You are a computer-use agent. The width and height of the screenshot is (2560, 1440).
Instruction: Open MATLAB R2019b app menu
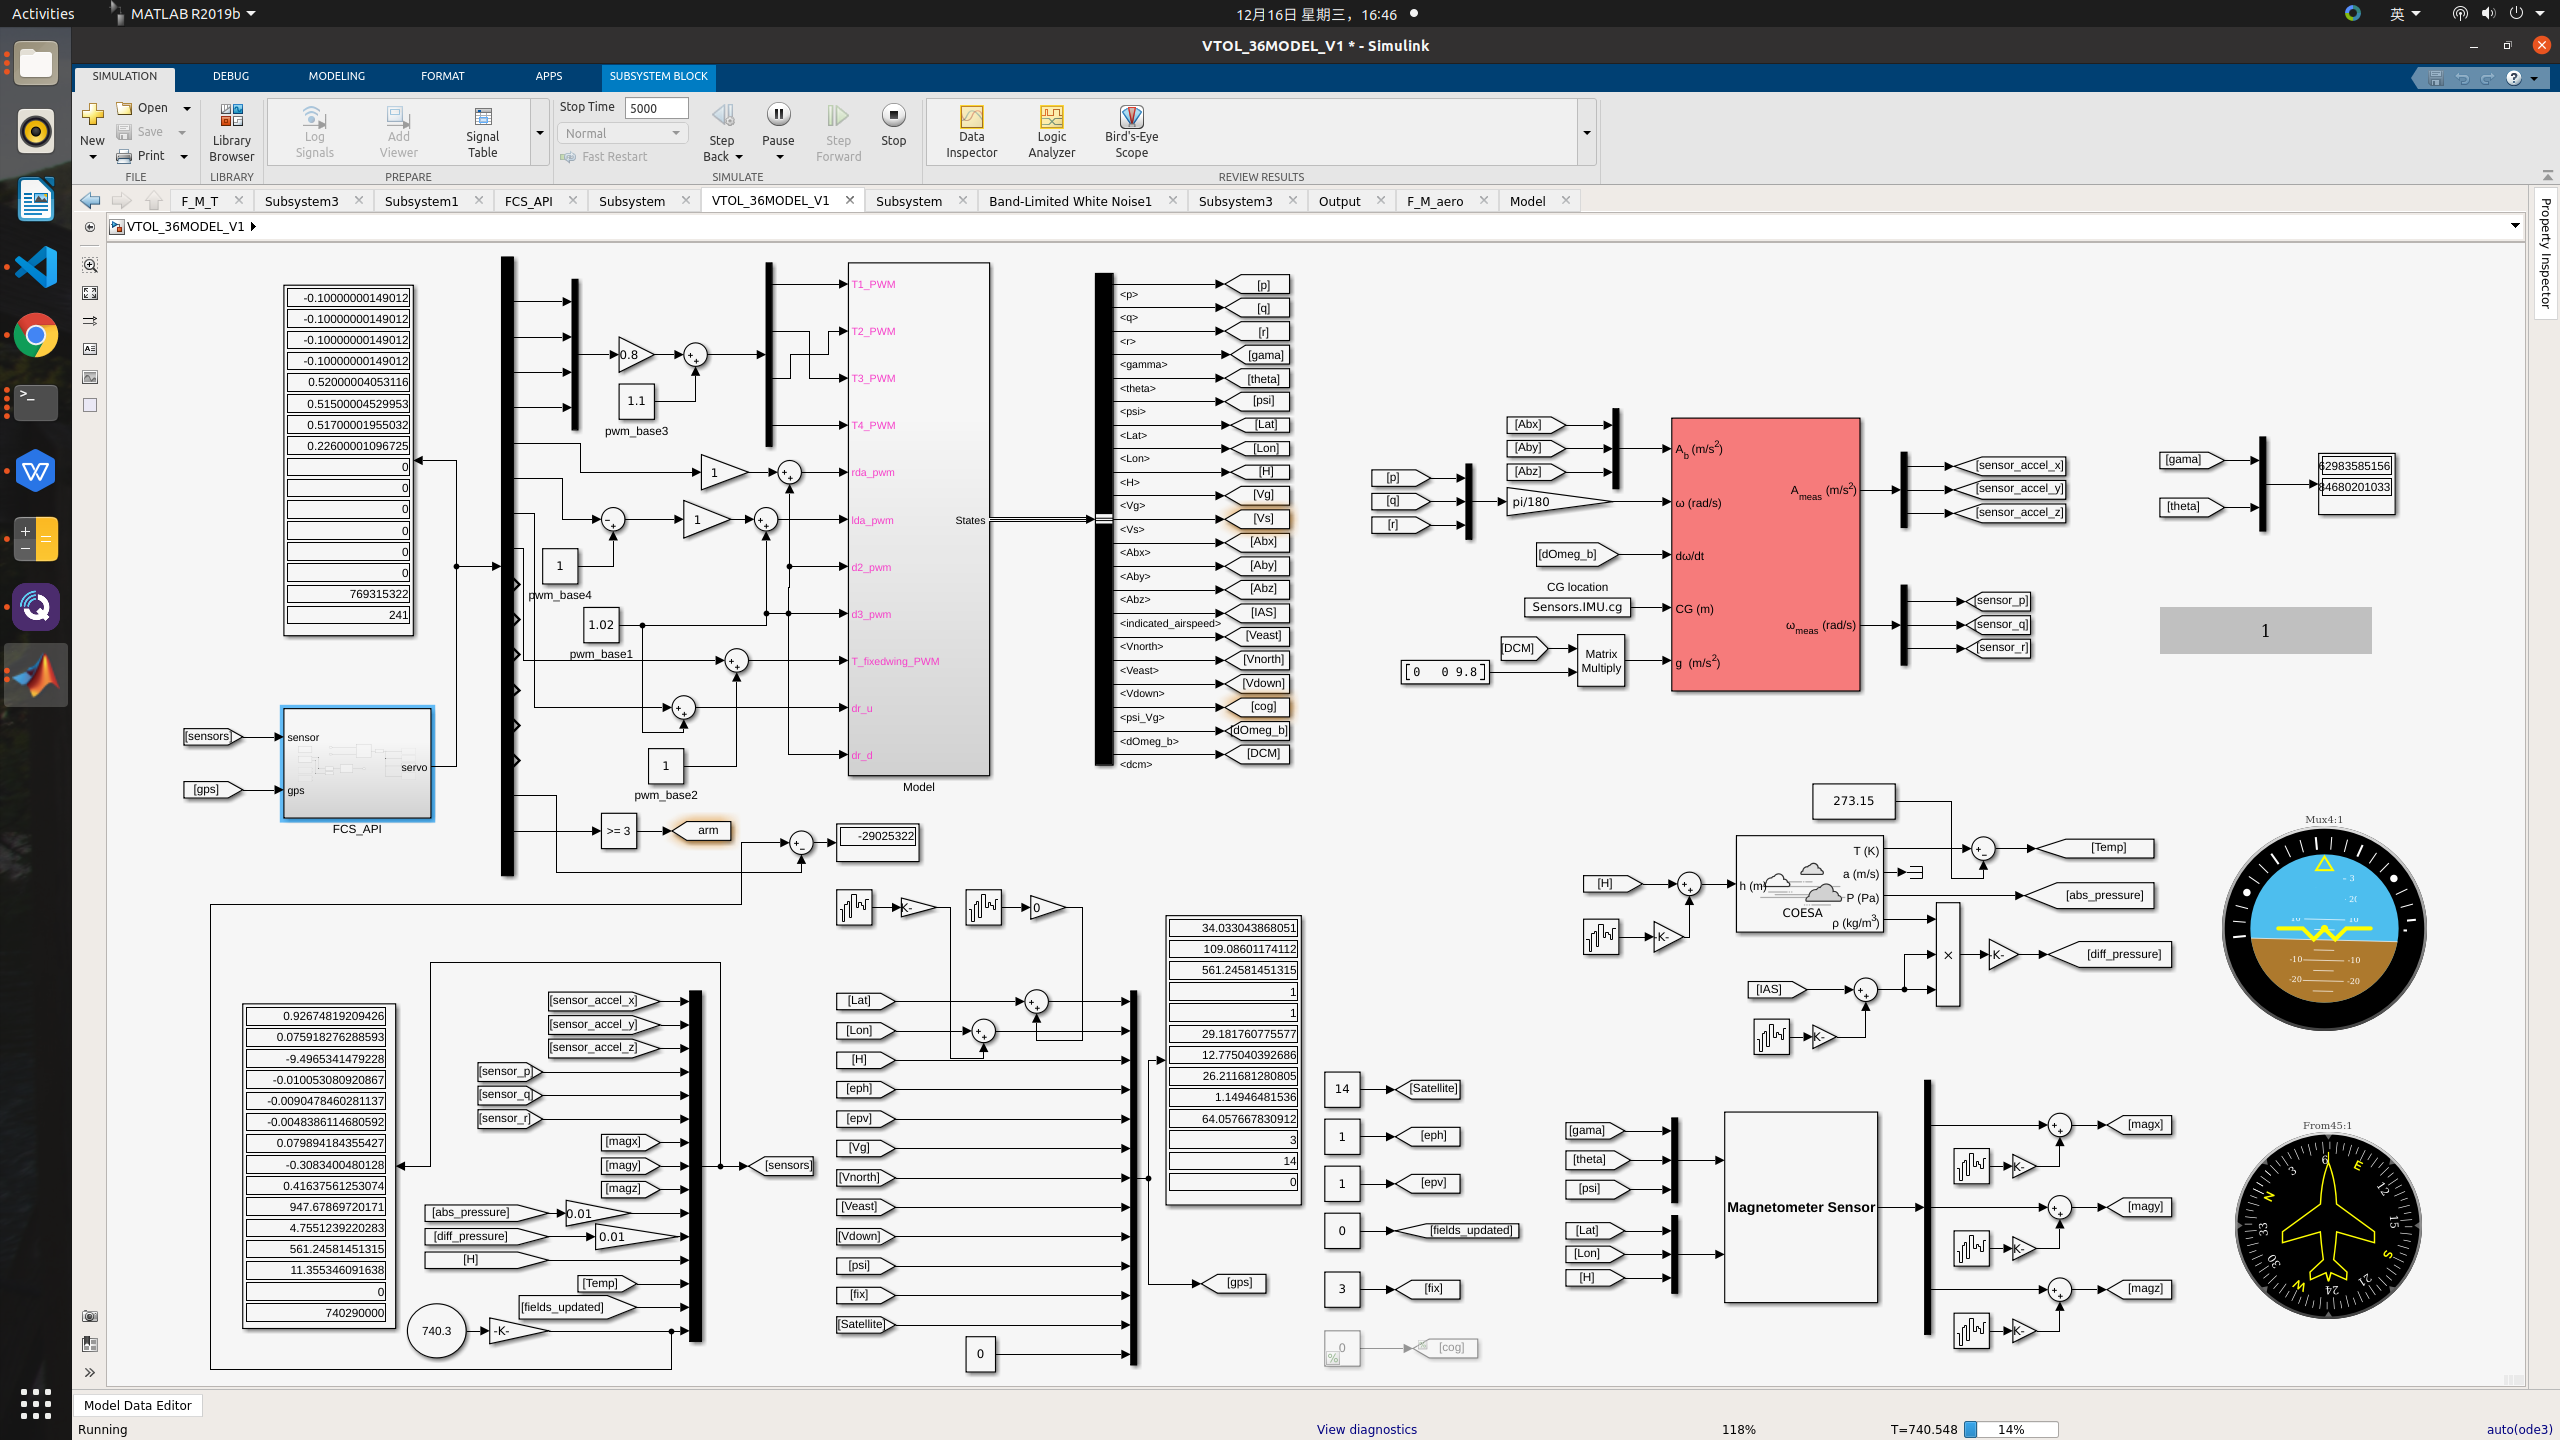[184, 14]
